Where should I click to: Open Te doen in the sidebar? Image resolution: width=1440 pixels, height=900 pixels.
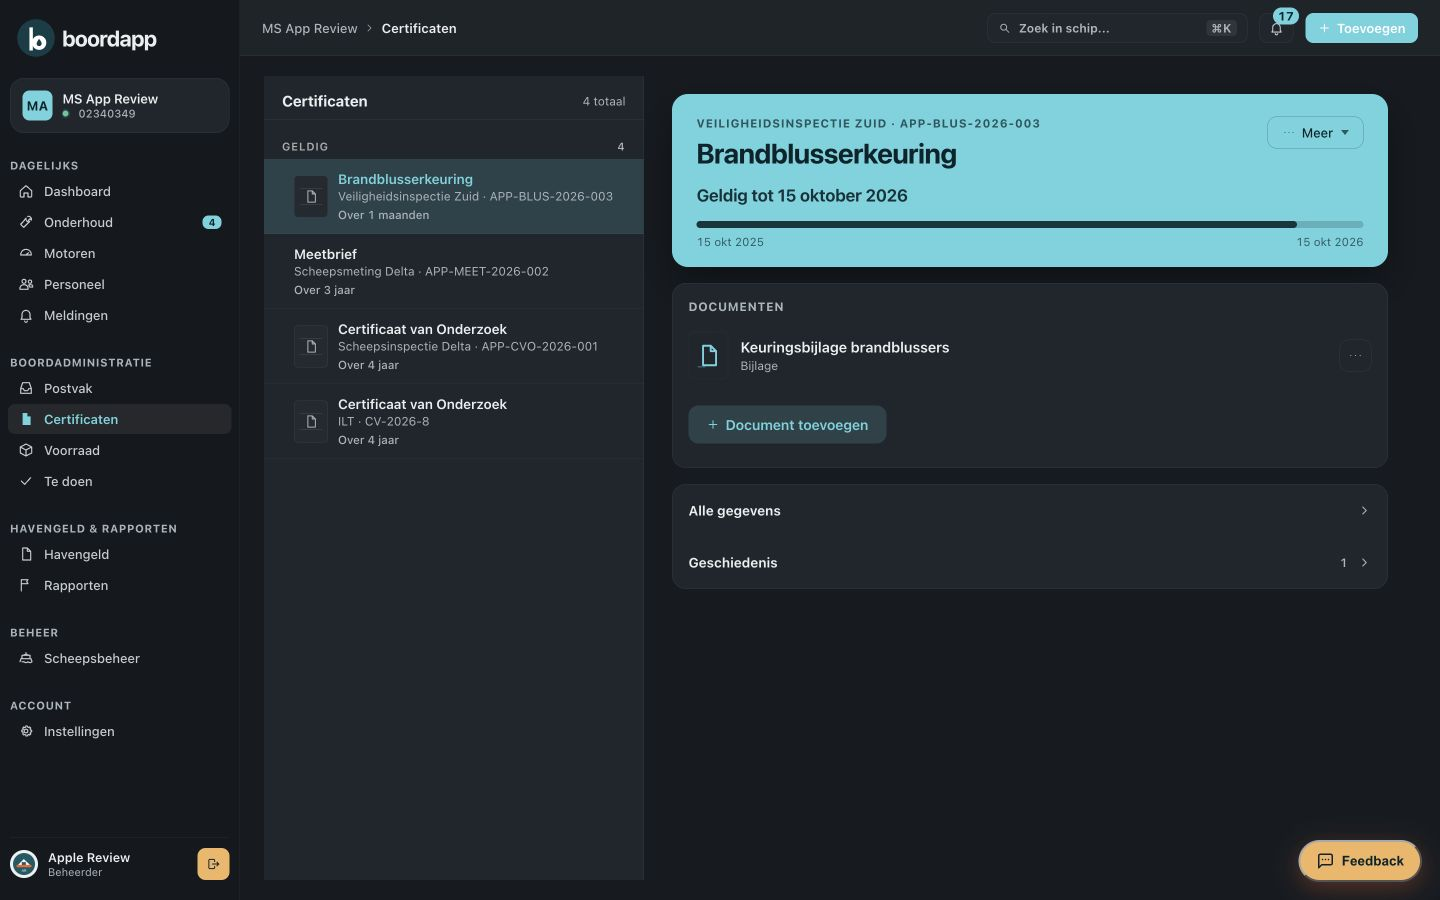point(120,482)
